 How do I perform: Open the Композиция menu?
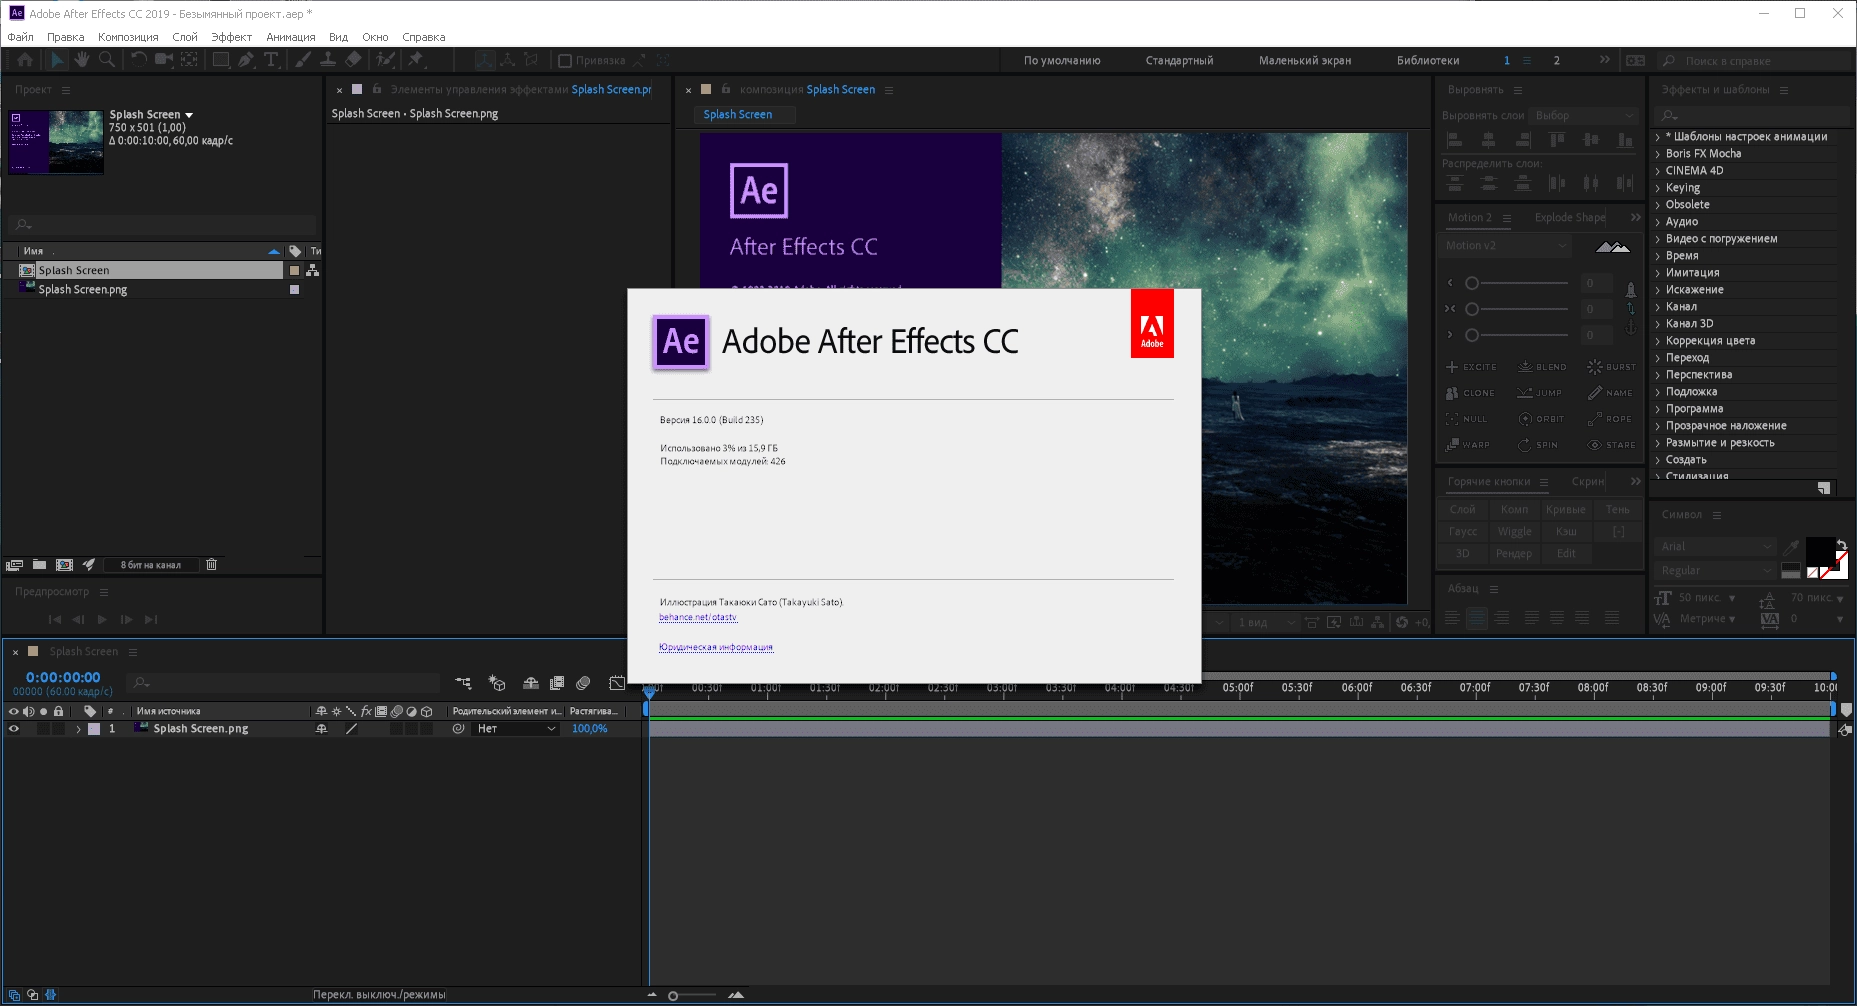tap(128, 37)
